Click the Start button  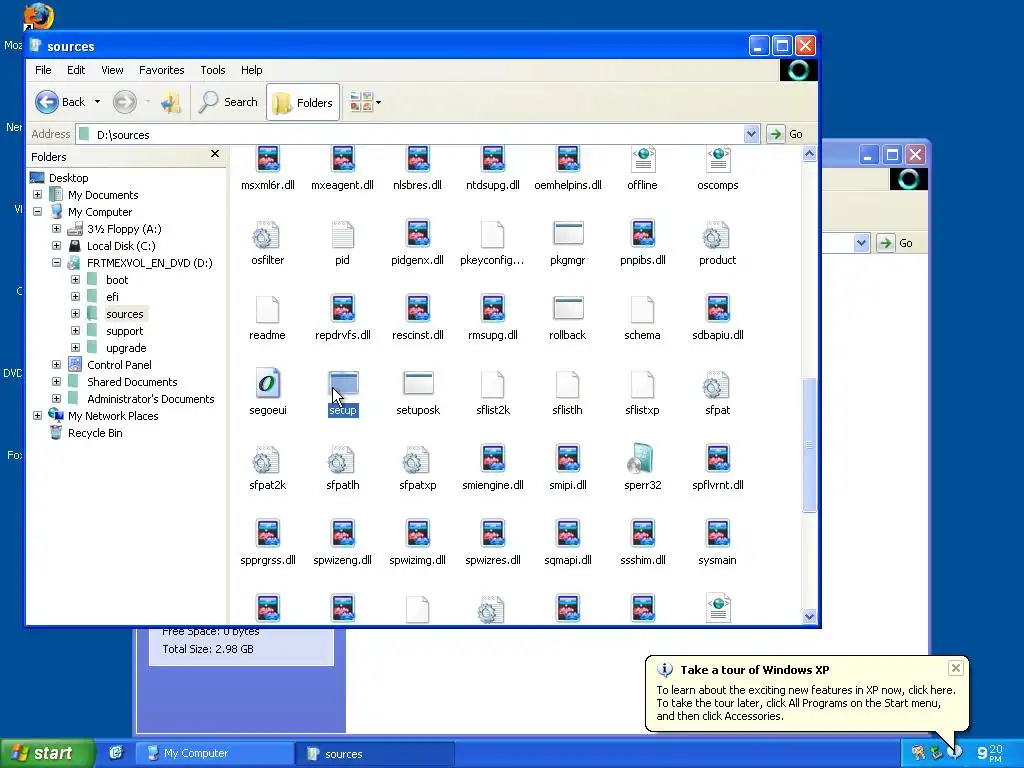[47, 753]
